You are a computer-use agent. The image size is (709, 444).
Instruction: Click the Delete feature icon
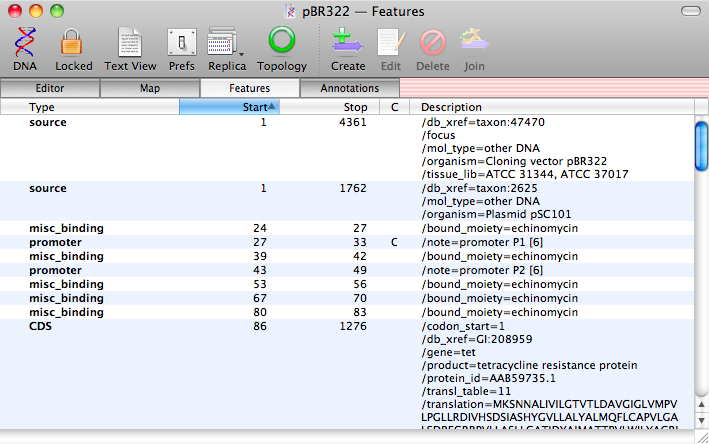[x=433, y=43]
